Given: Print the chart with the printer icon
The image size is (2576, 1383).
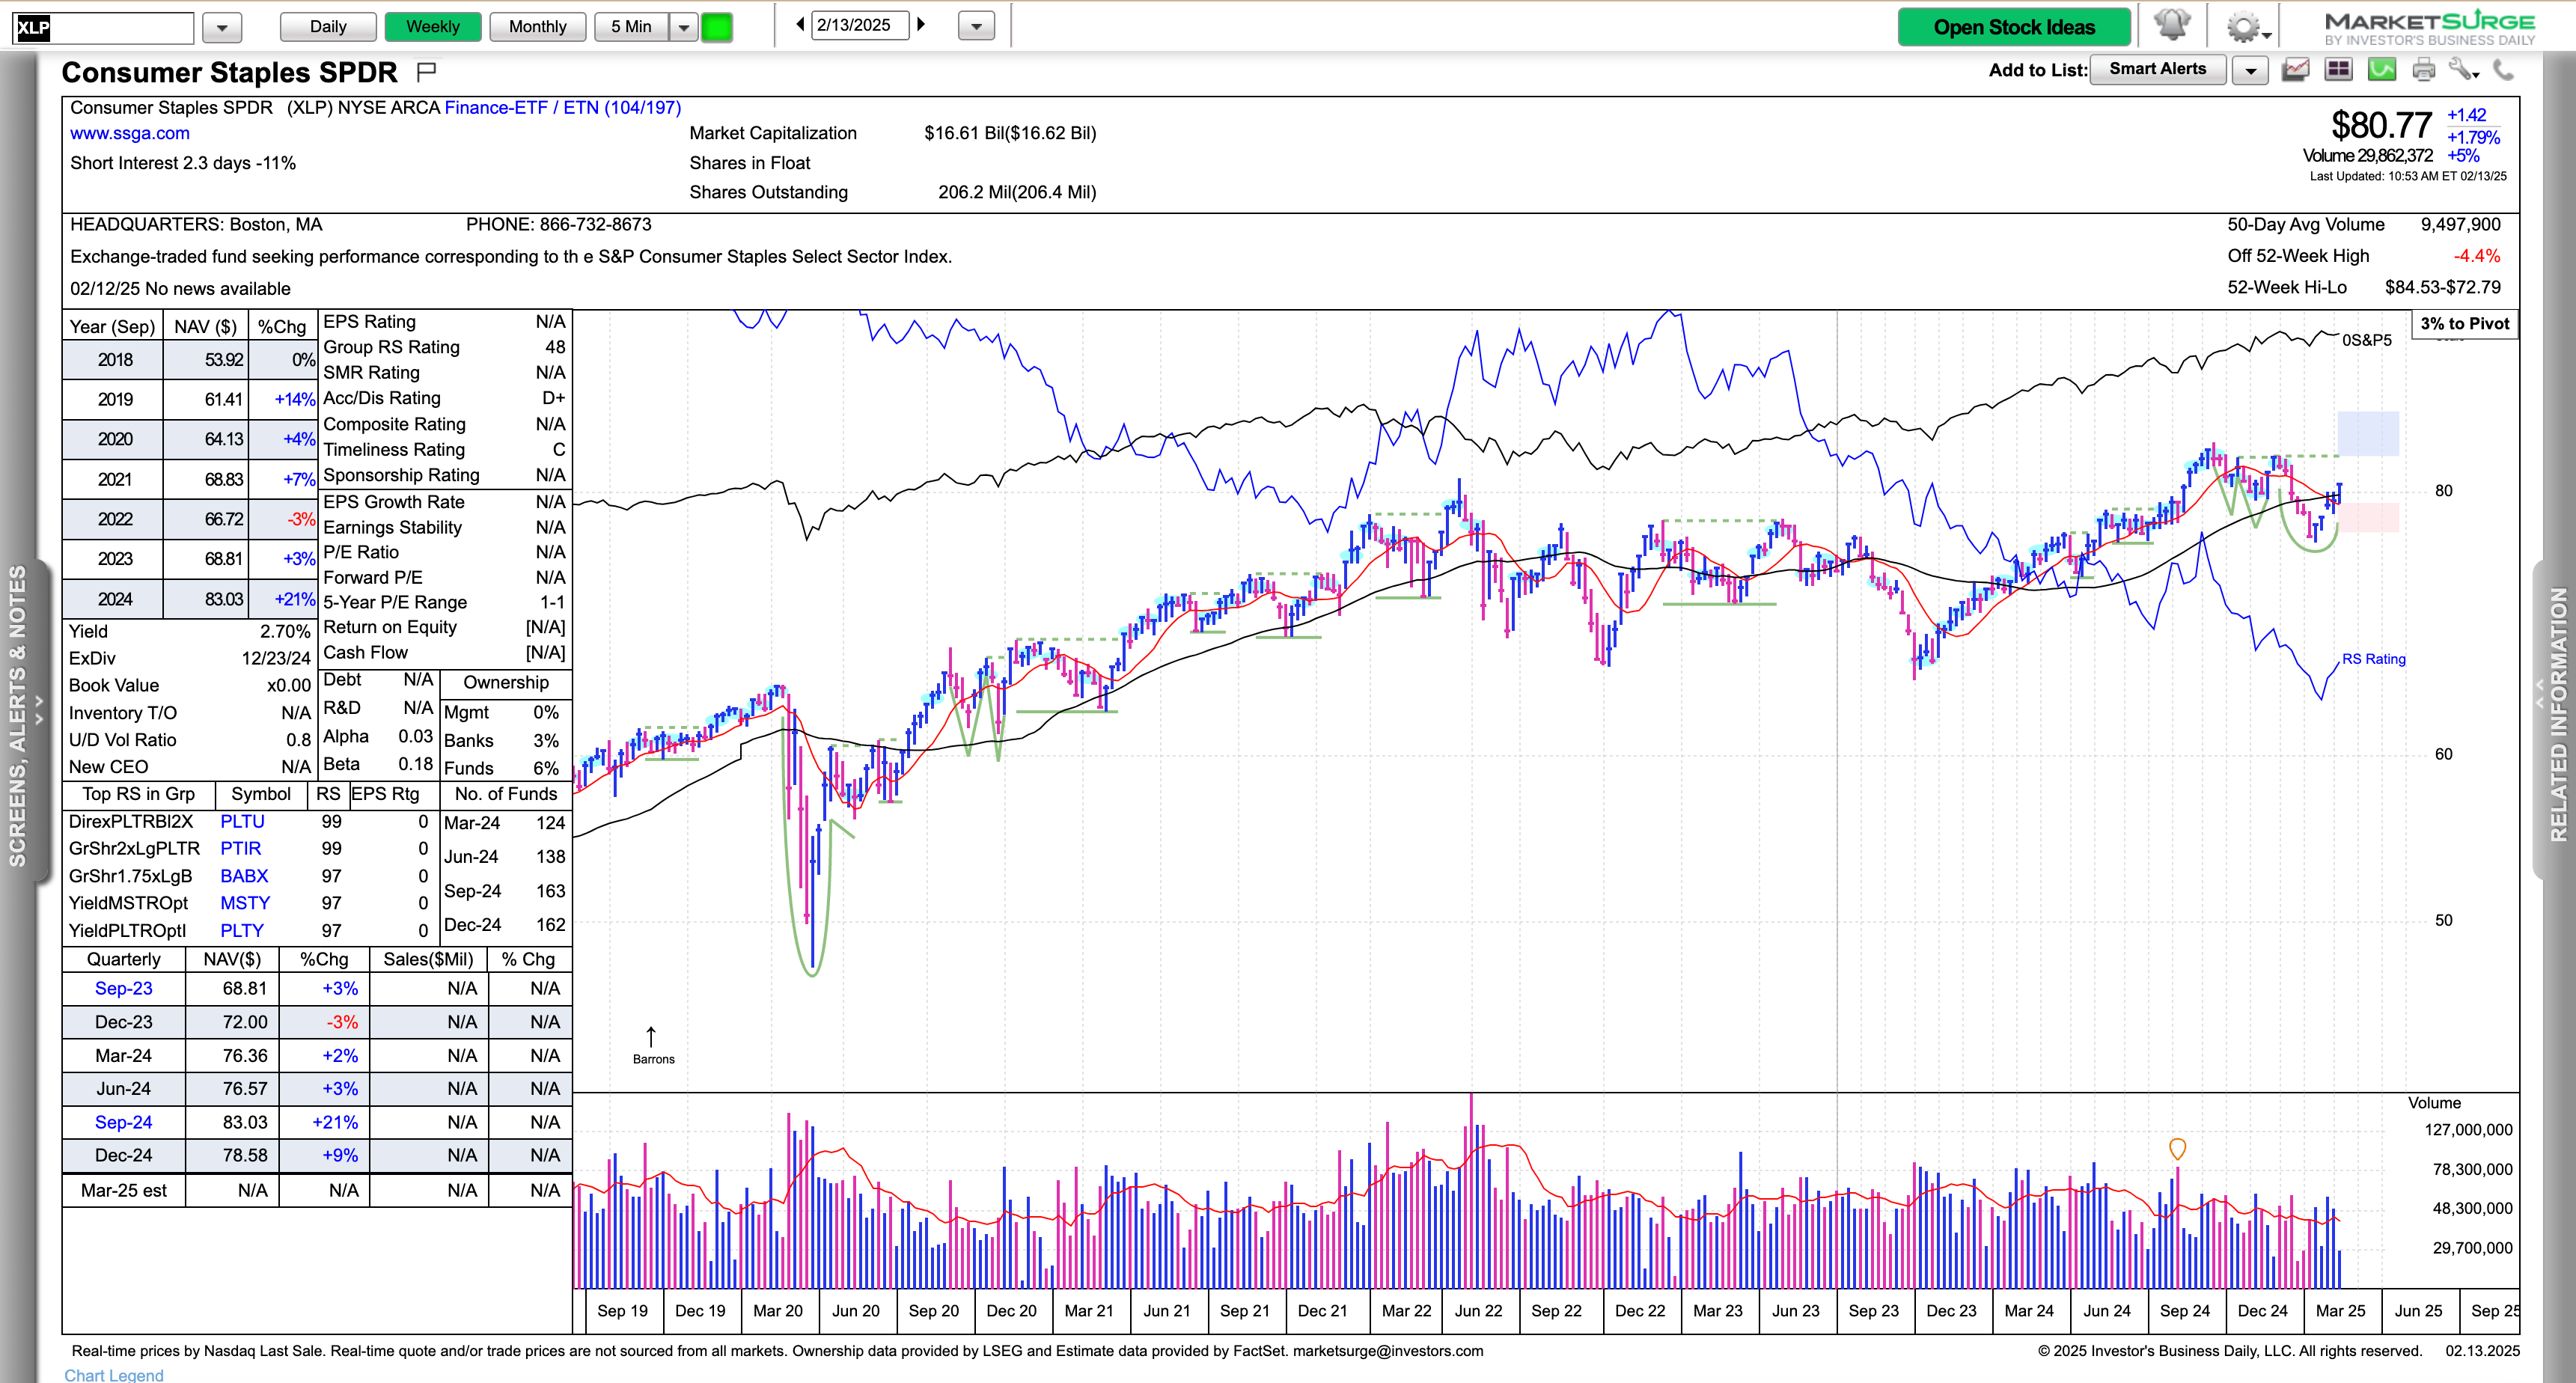Looking at the screenshot, I should tap(2423, 70).
